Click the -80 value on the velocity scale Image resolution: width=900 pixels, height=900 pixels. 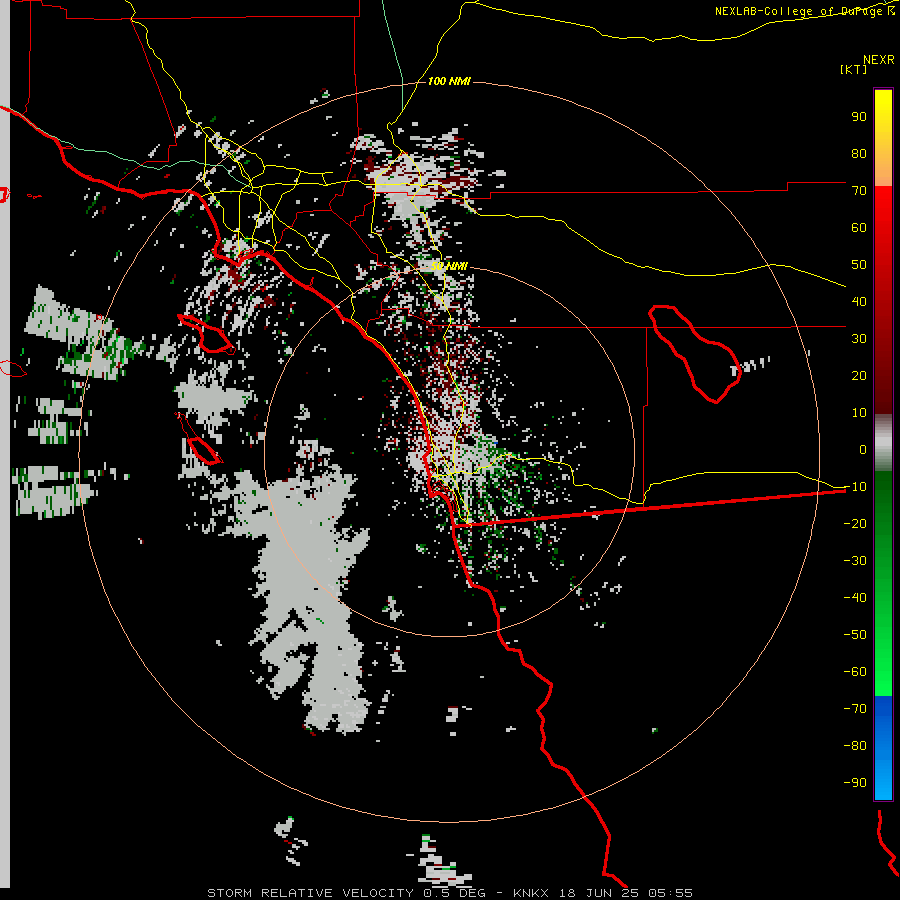(855, 746)
